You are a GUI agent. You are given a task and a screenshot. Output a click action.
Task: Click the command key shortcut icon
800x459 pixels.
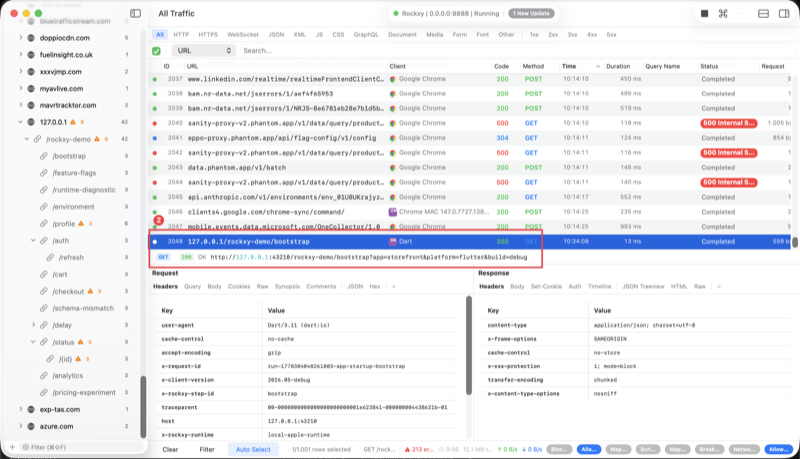[x=723, y=13]
